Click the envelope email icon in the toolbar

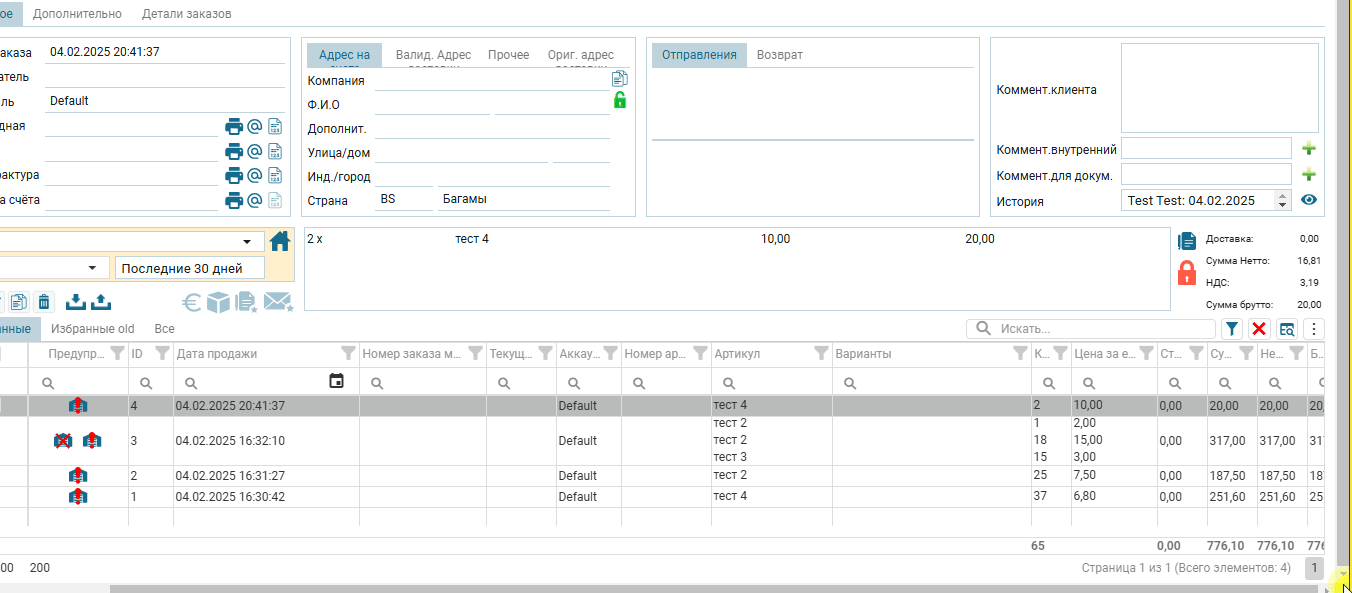click(277, 302)
